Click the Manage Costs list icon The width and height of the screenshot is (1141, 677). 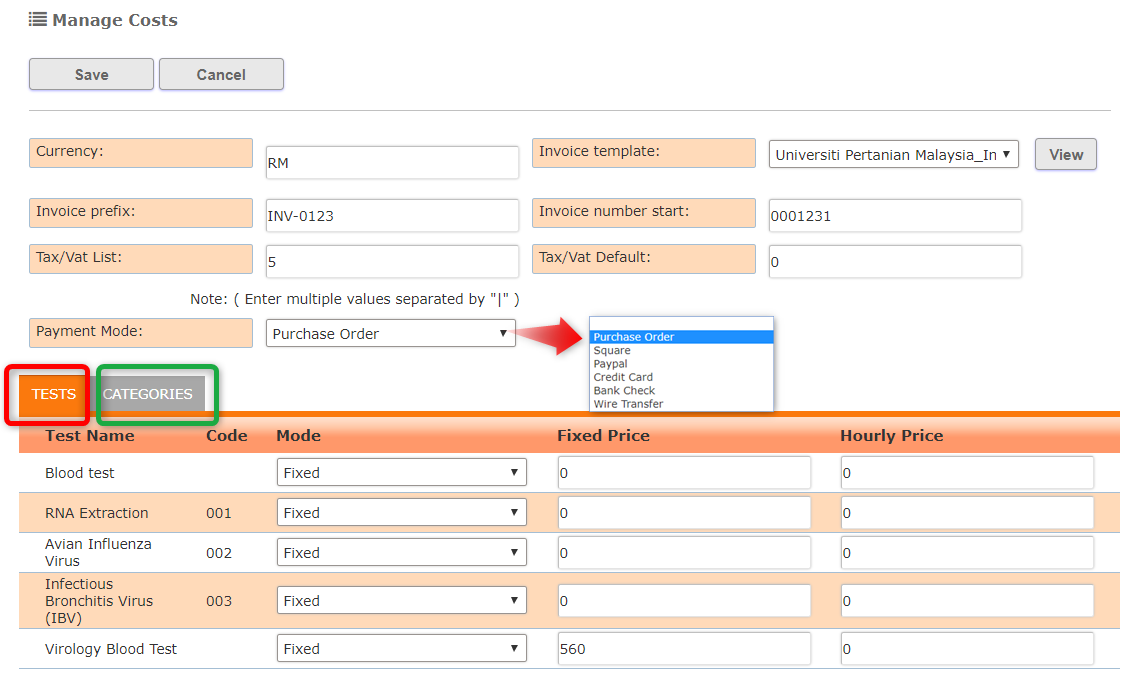tap(38, 20)
